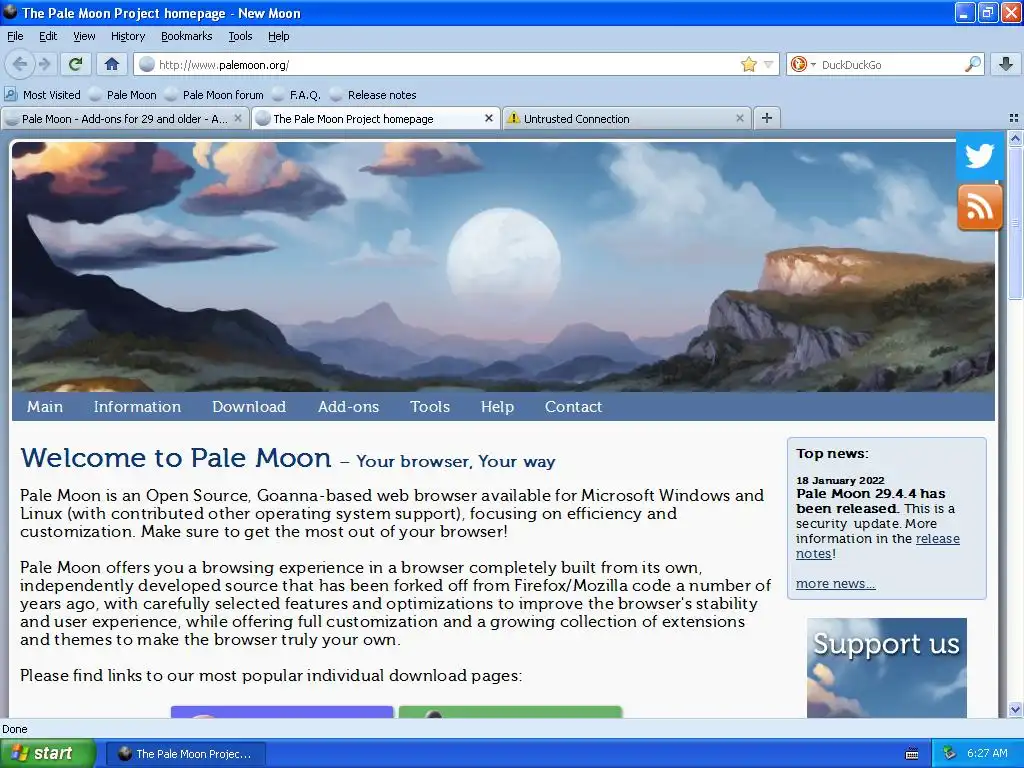Follow the more news... link
The height and width of the screenshot is (768, 1024).
point(835,583)
